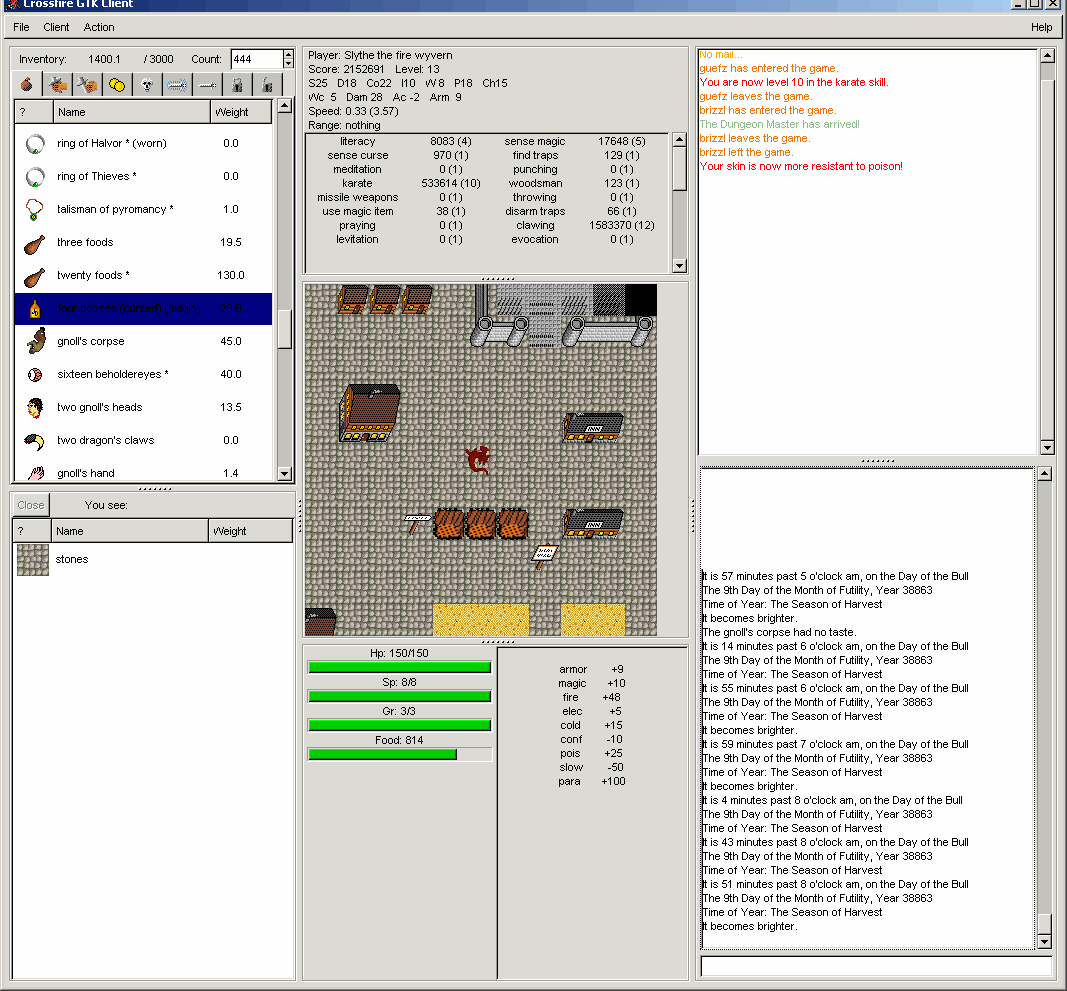Viewport: 1067px width, 991px height.
Task: Show locked items via closed padlock tab
Action: click(237, 84)
